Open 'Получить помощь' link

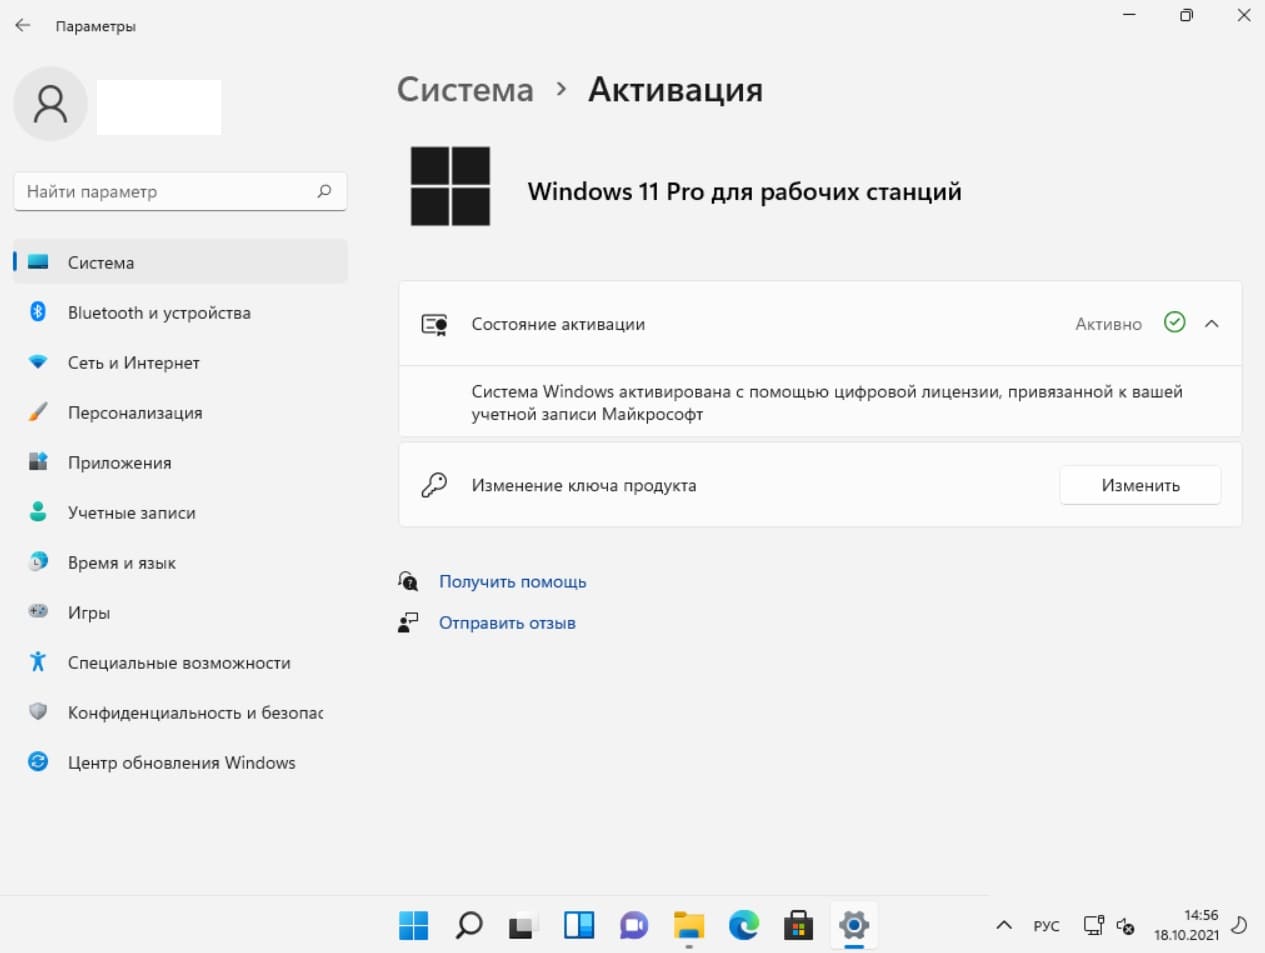coord(512,581)
